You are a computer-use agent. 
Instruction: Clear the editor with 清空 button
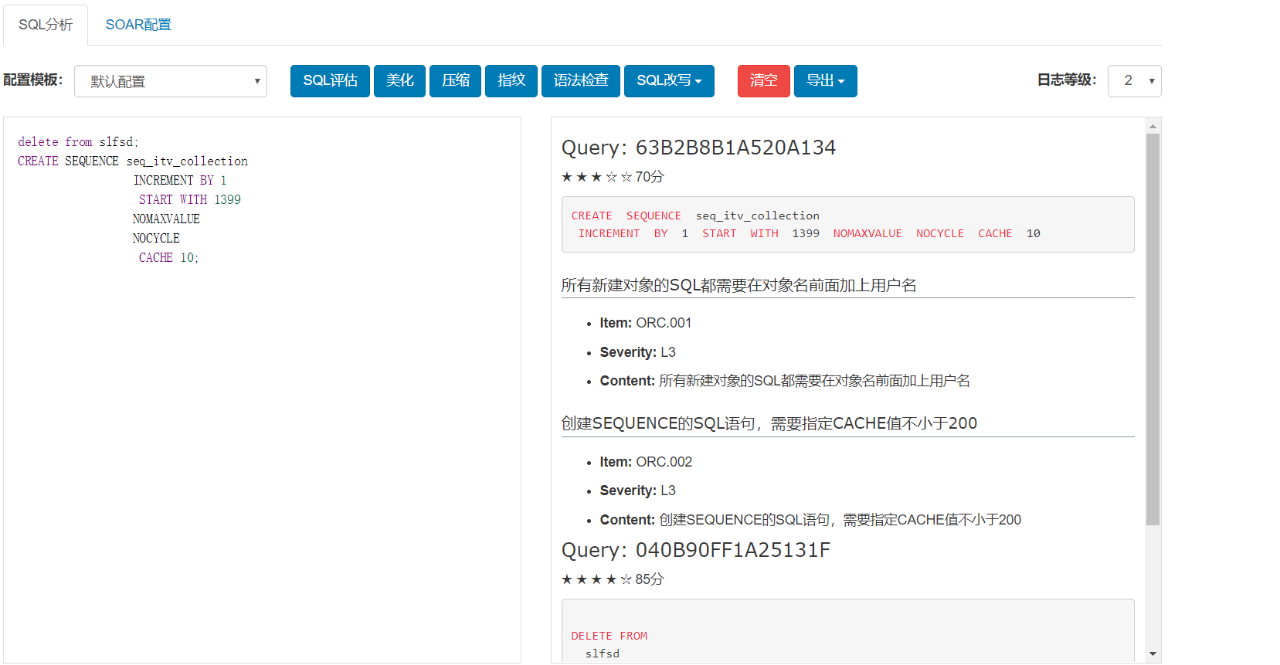(764, 81)
